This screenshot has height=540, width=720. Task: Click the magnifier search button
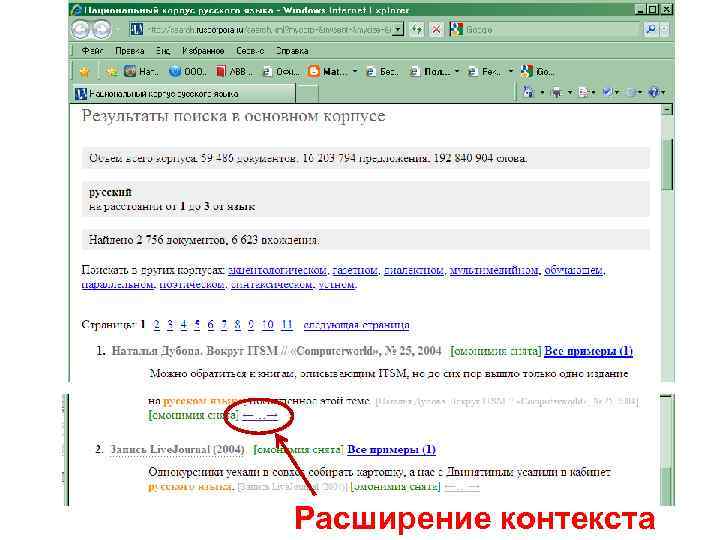(x=650, y=29)
